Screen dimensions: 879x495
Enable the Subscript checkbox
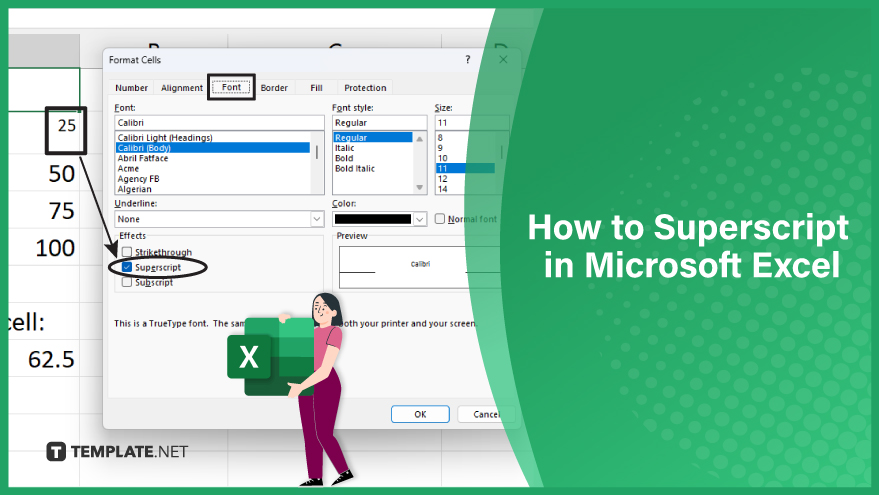point(127,282)
